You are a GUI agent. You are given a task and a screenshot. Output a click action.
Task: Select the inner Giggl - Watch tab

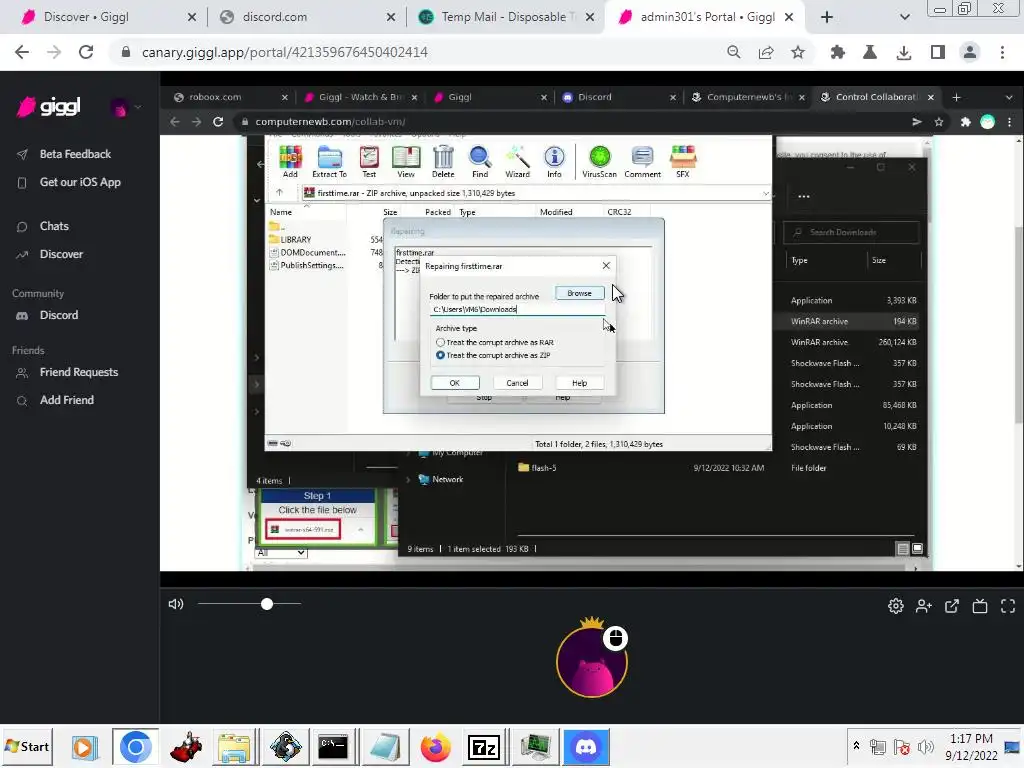(x=359, y=97)
